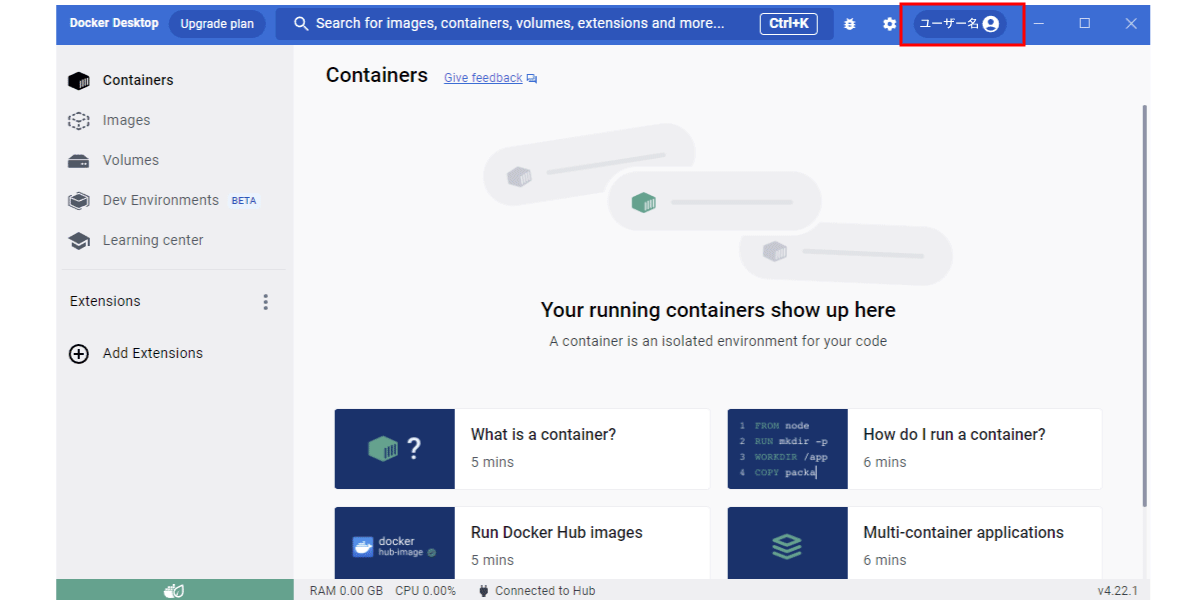This screenshot has width=1200, height=600.
Task: Open Multi-container applications guide
Action: click(915, 543)
